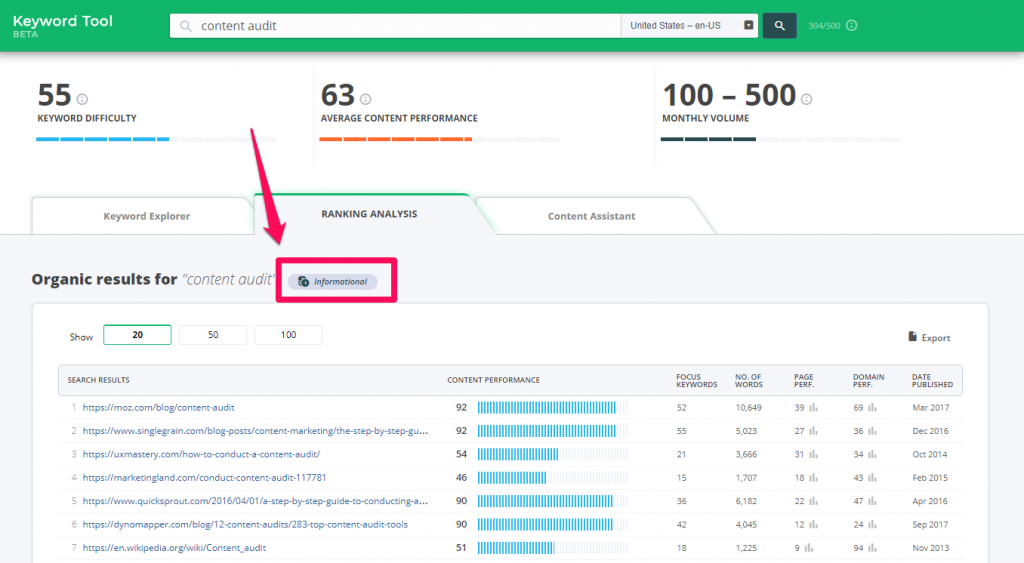Click date cell Mar 2017
Screen dimensions: 1024x563
click(x=931, y=408)
